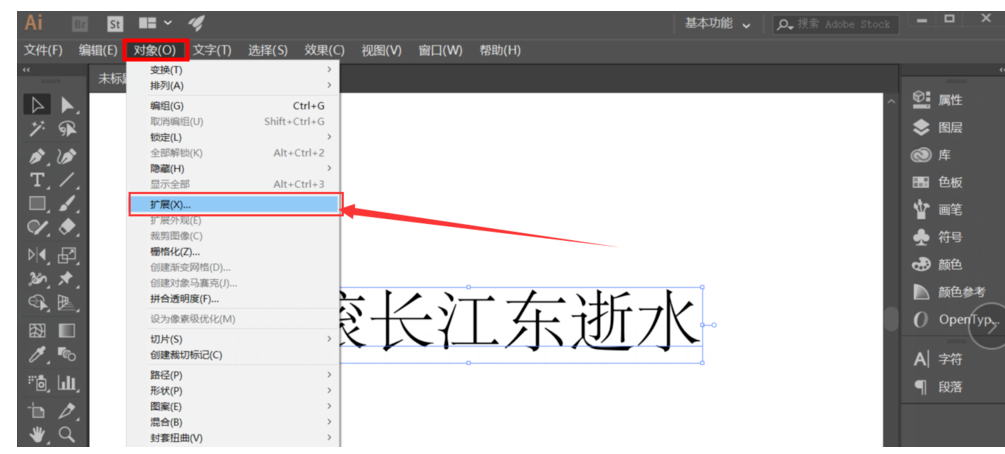Select the Curvature tool
This screenshot has height=454, width=1005.
[x=67, y=156]
